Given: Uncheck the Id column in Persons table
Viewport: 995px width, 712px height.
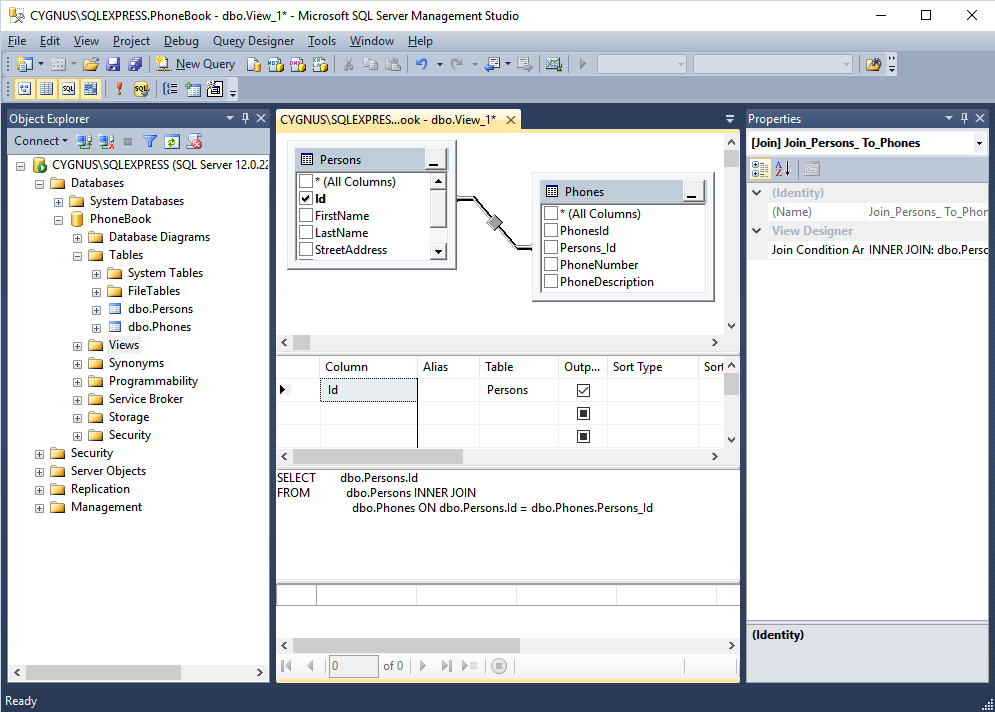Looking at the screenshot, I should point(306,199).
